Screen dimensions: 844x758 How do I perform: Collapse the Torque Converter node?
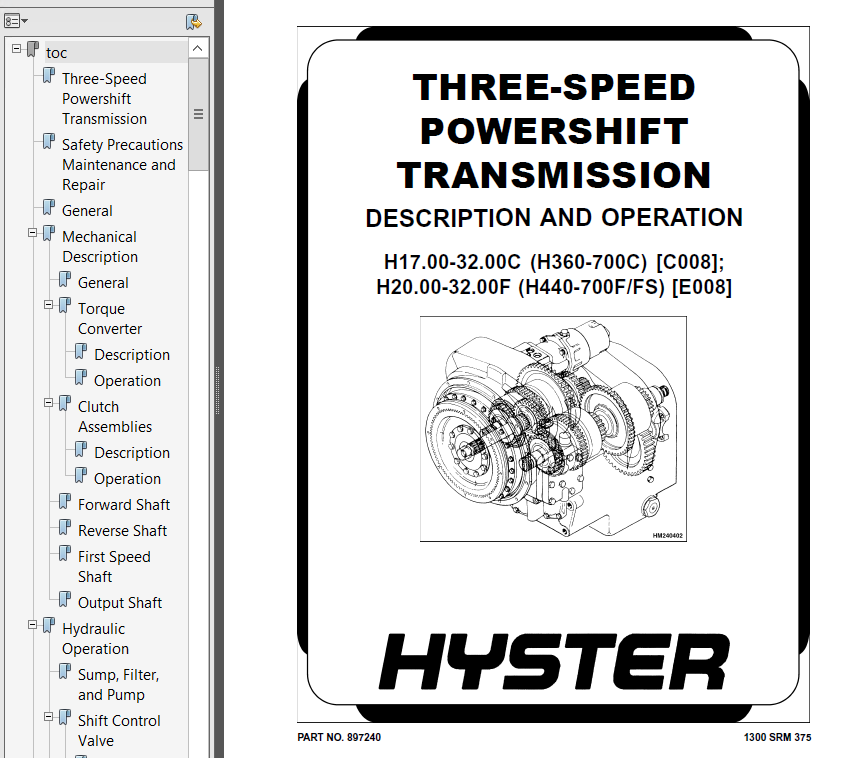(x=48, y=305)
